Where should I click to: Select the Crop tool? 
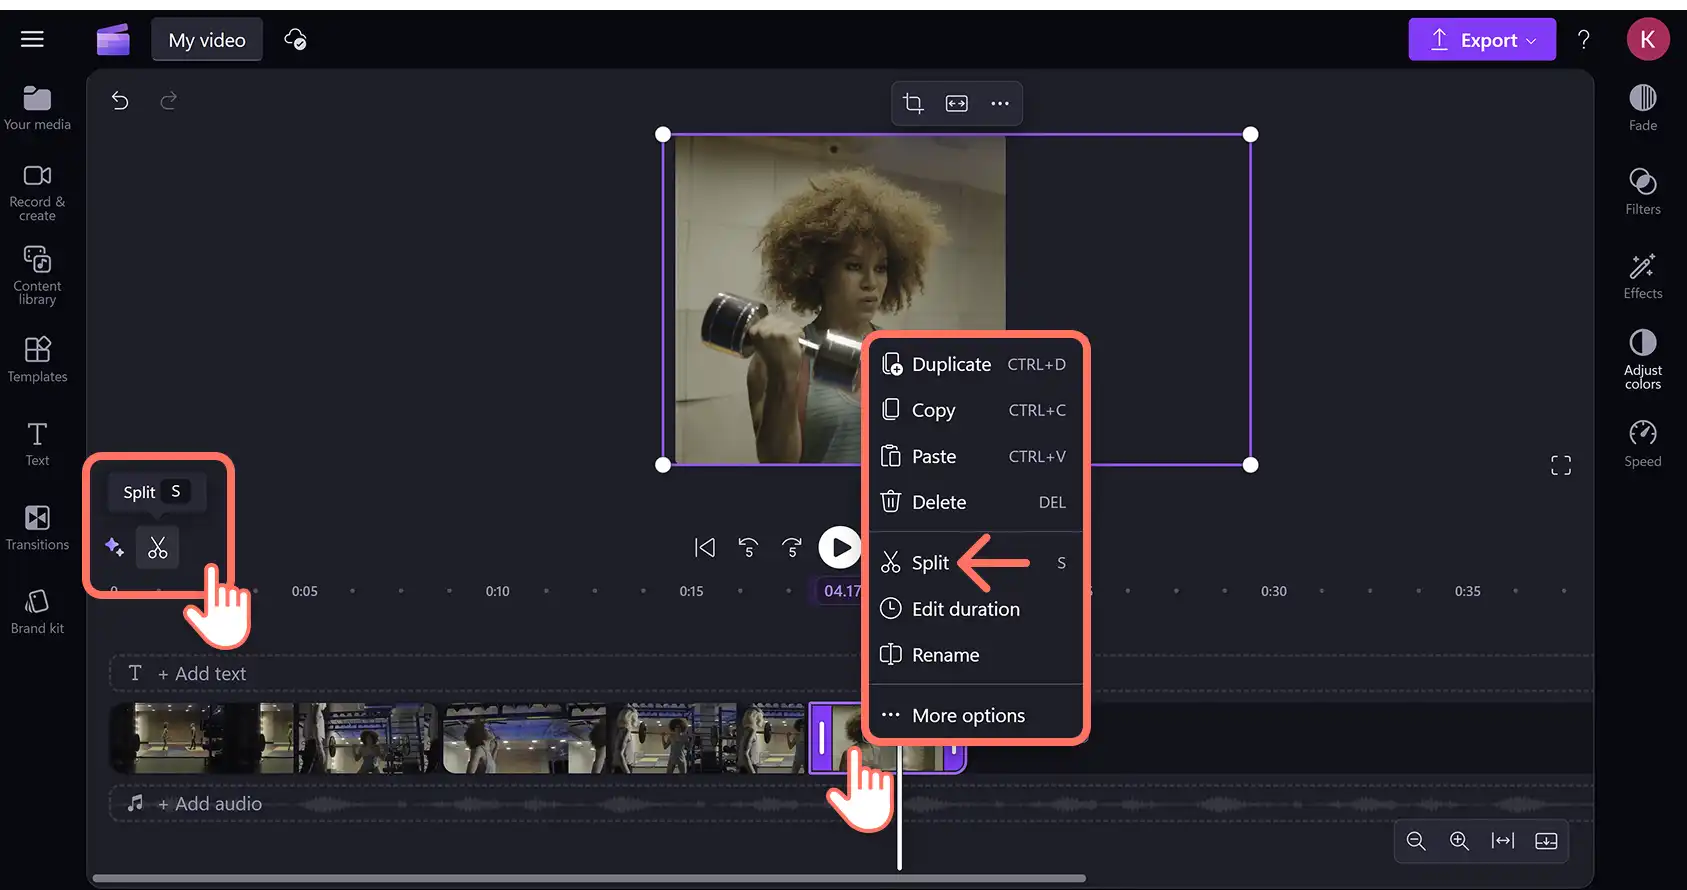coord(913,103)
